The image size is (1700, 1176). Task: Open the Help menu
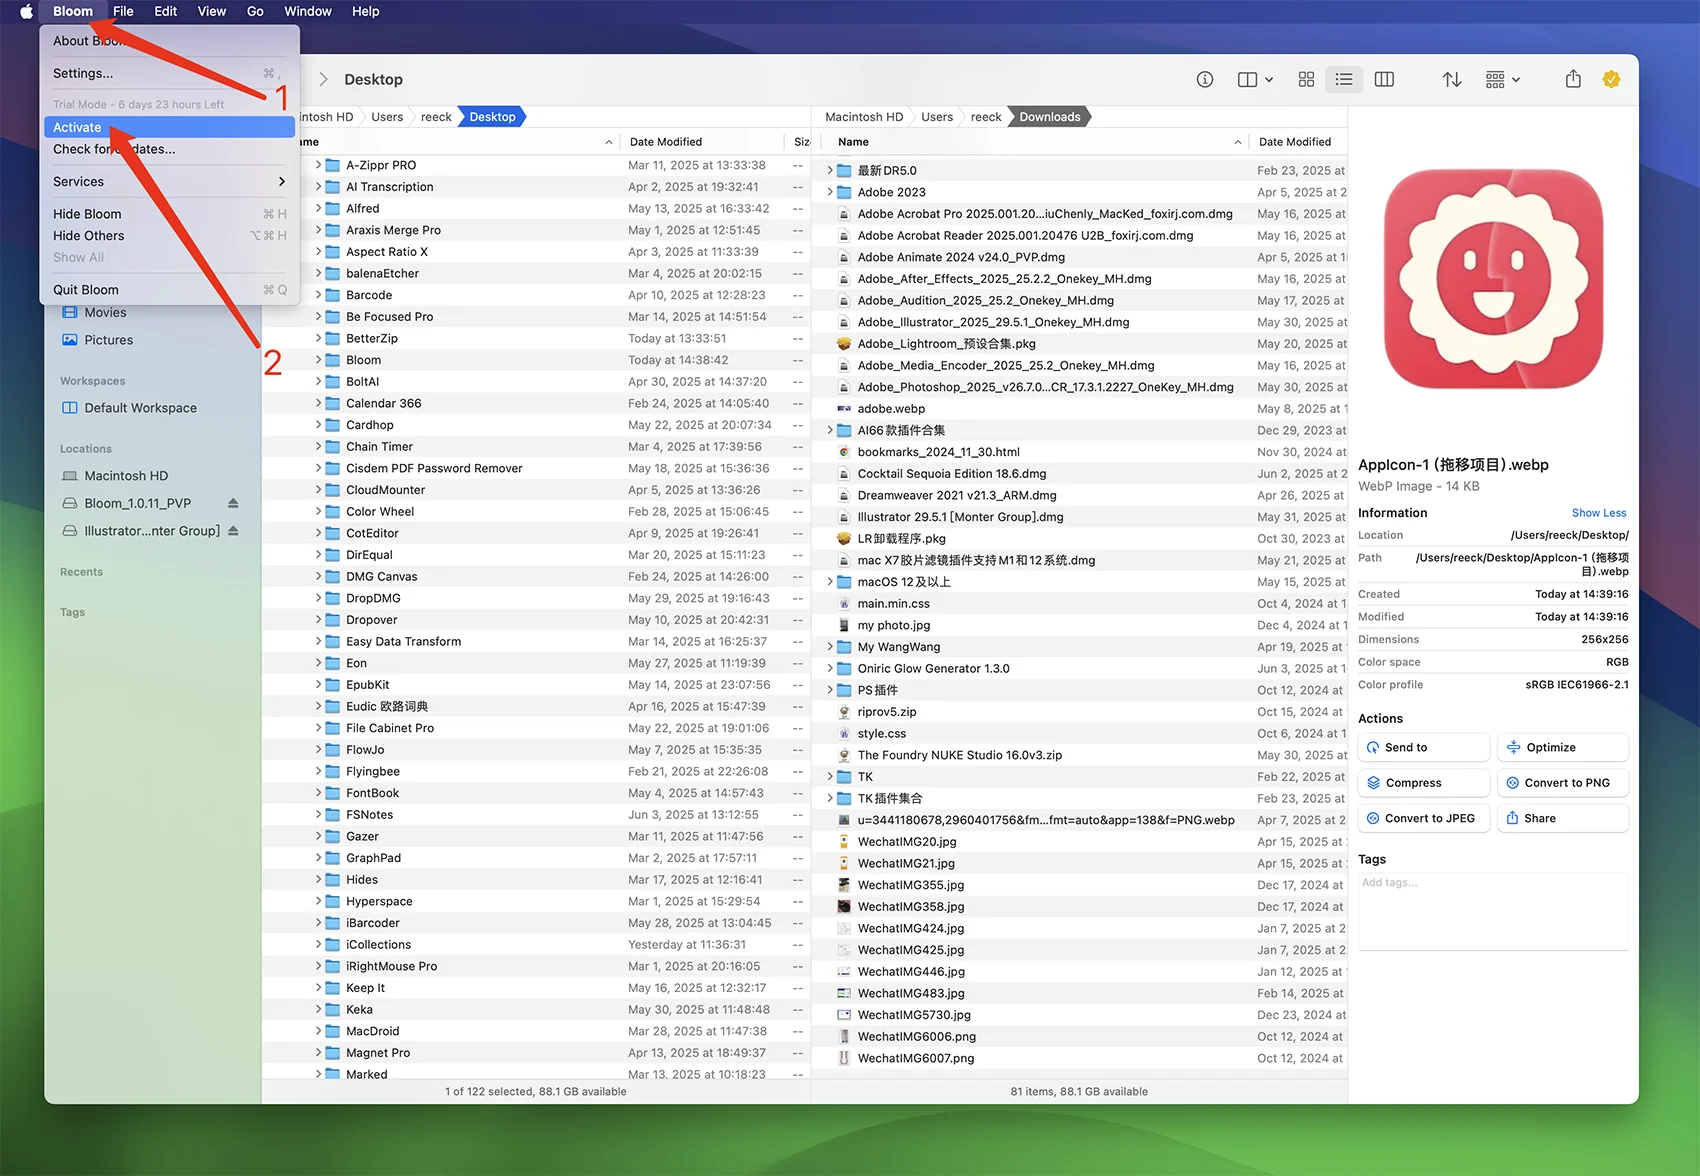coord(365,11)
